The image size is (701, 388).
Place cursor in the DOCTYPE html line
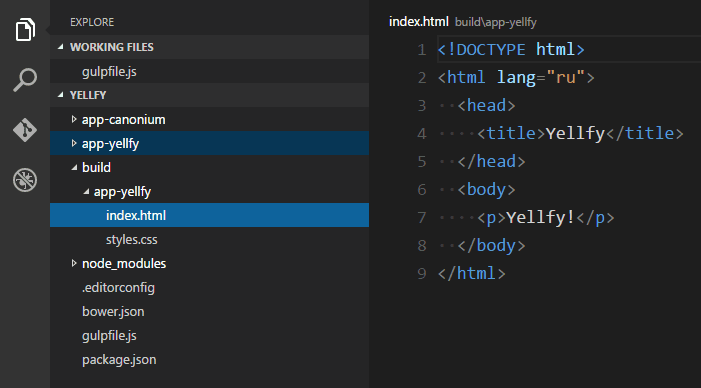coord(511,49)
